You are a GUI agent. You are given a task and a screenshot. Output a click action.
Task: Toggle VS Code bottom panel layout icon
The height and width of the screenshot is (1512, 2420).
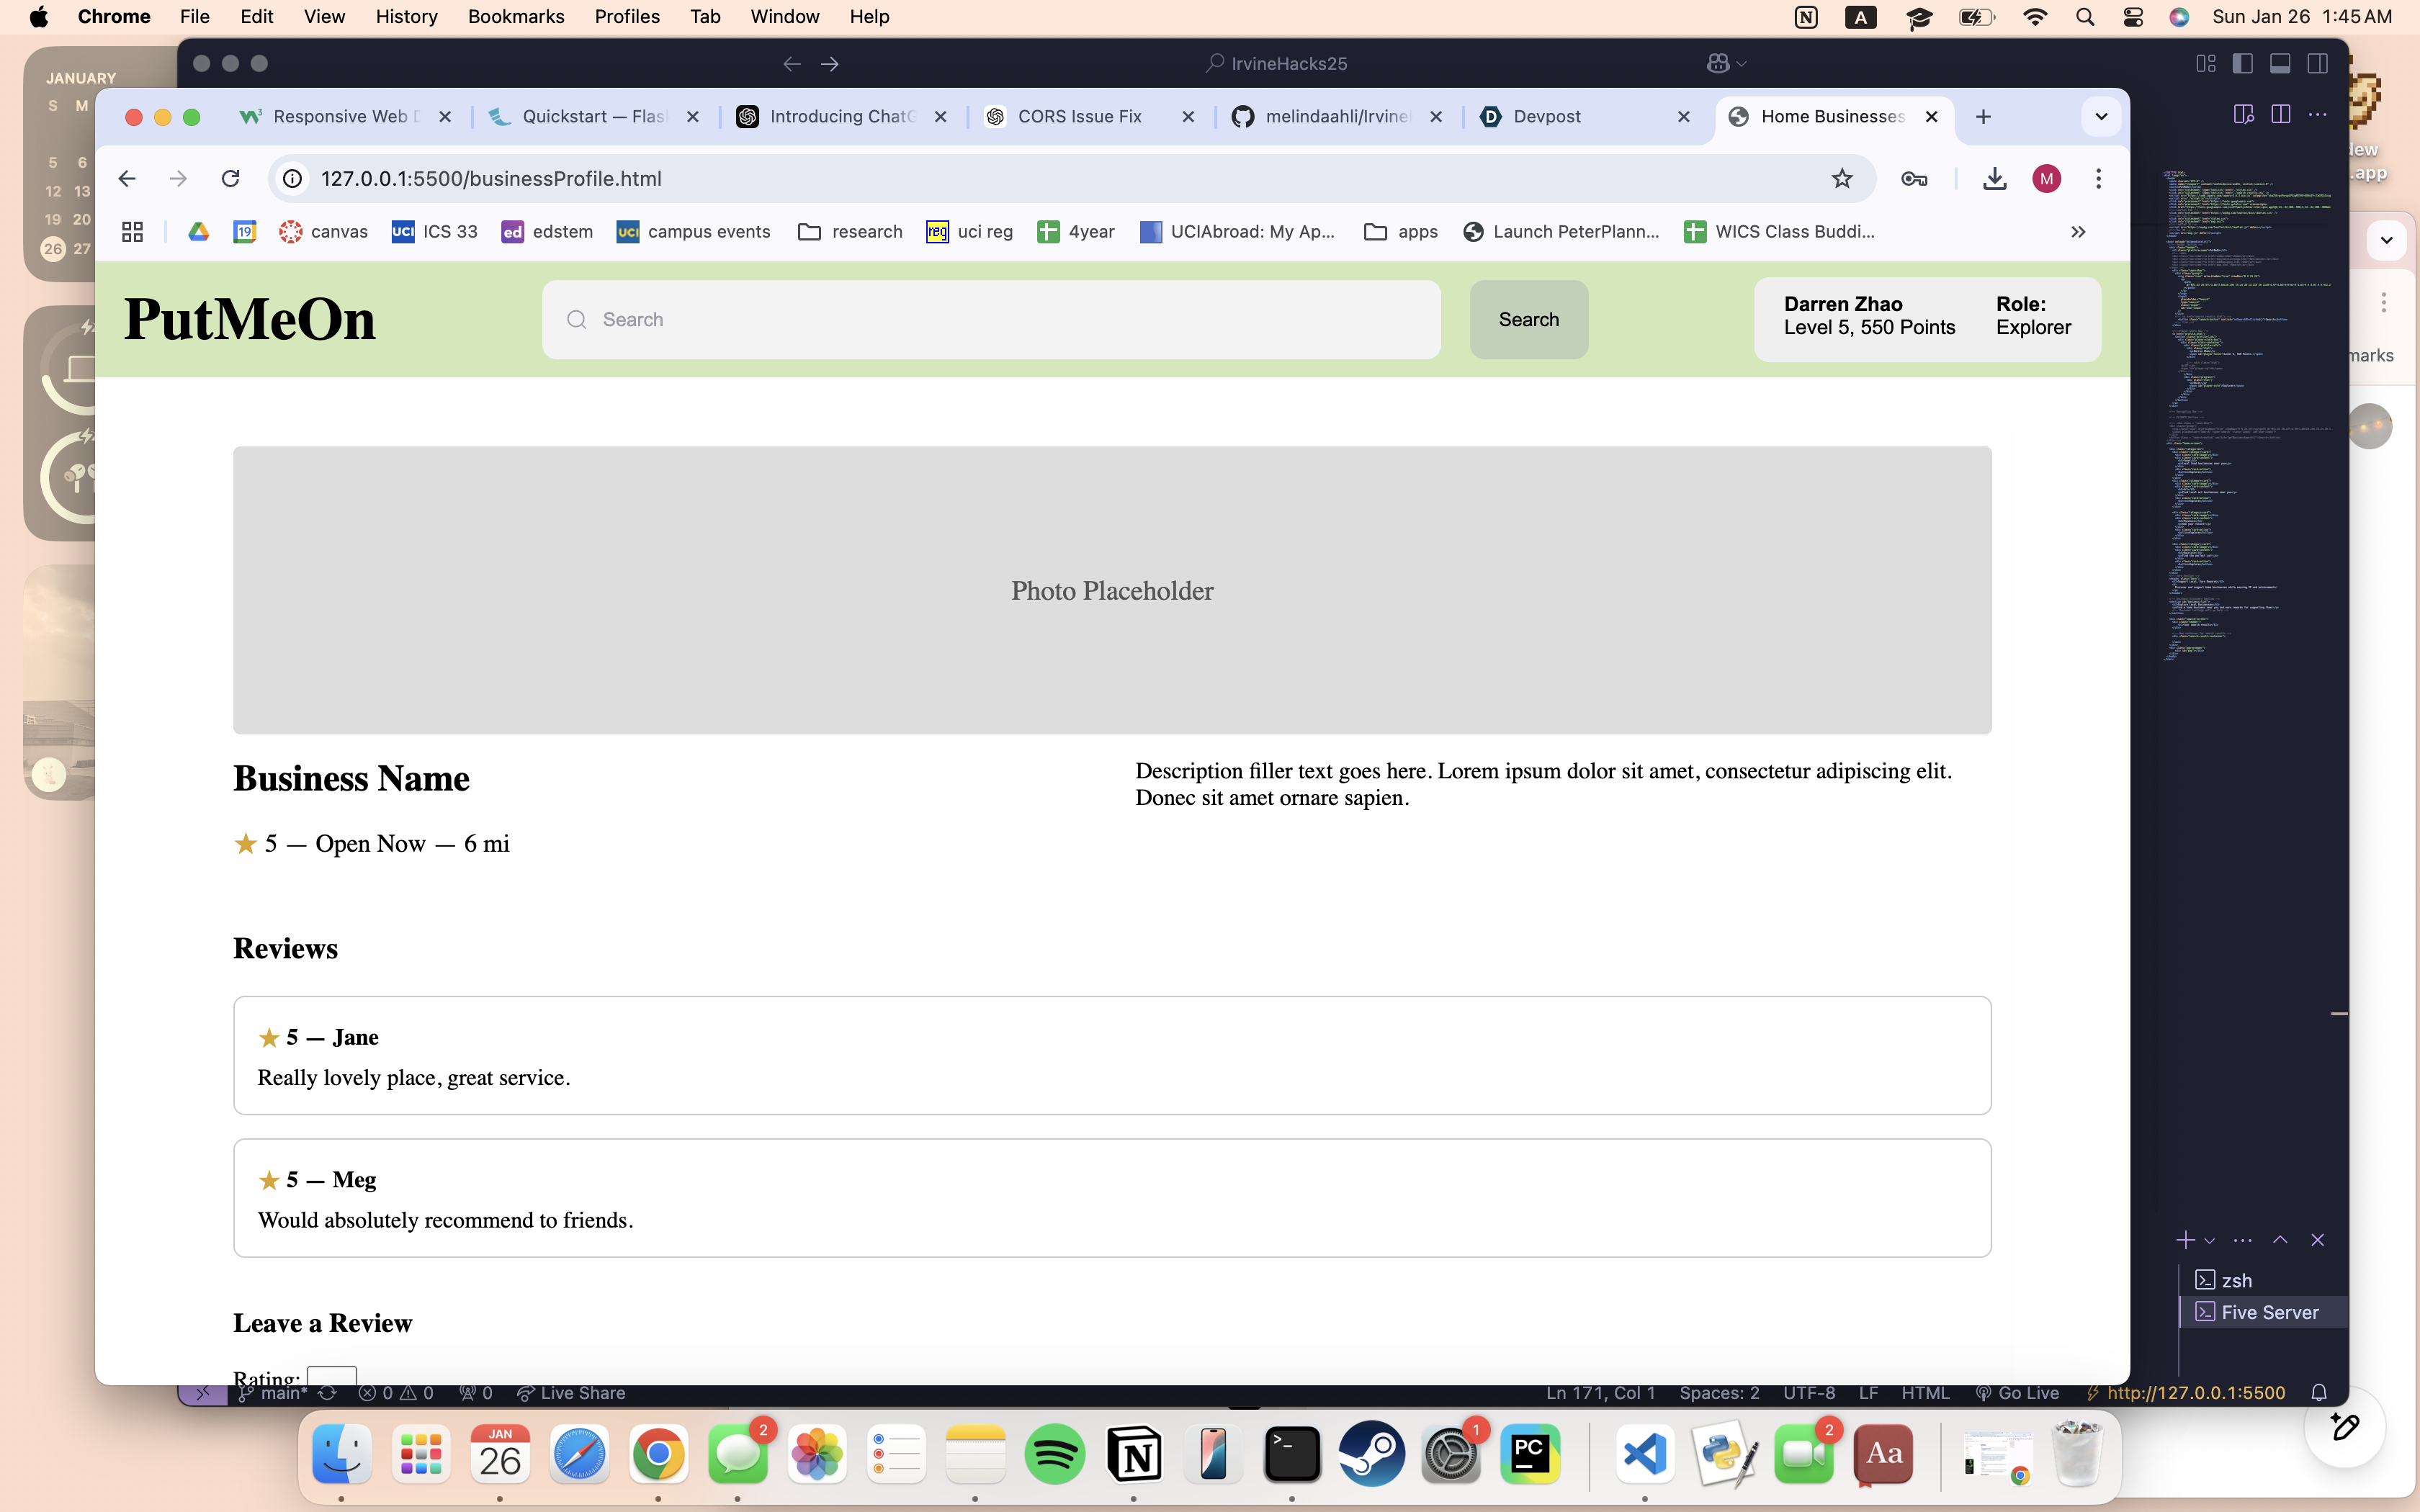pos(2280,63)
